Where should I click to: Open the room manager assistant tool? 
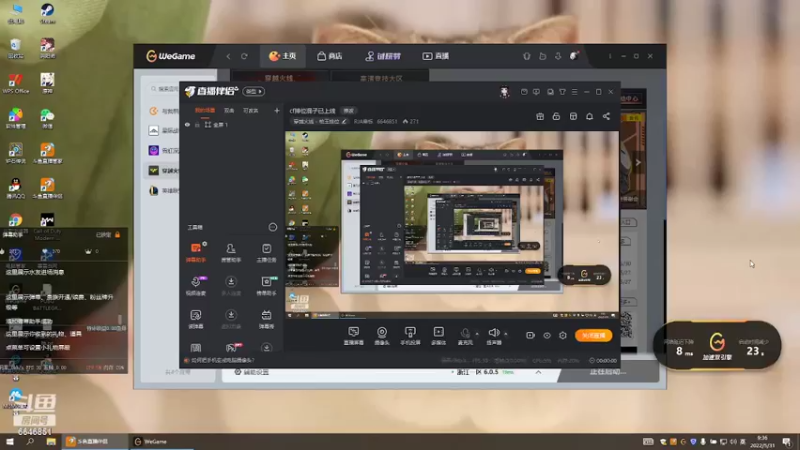(231, 252)
